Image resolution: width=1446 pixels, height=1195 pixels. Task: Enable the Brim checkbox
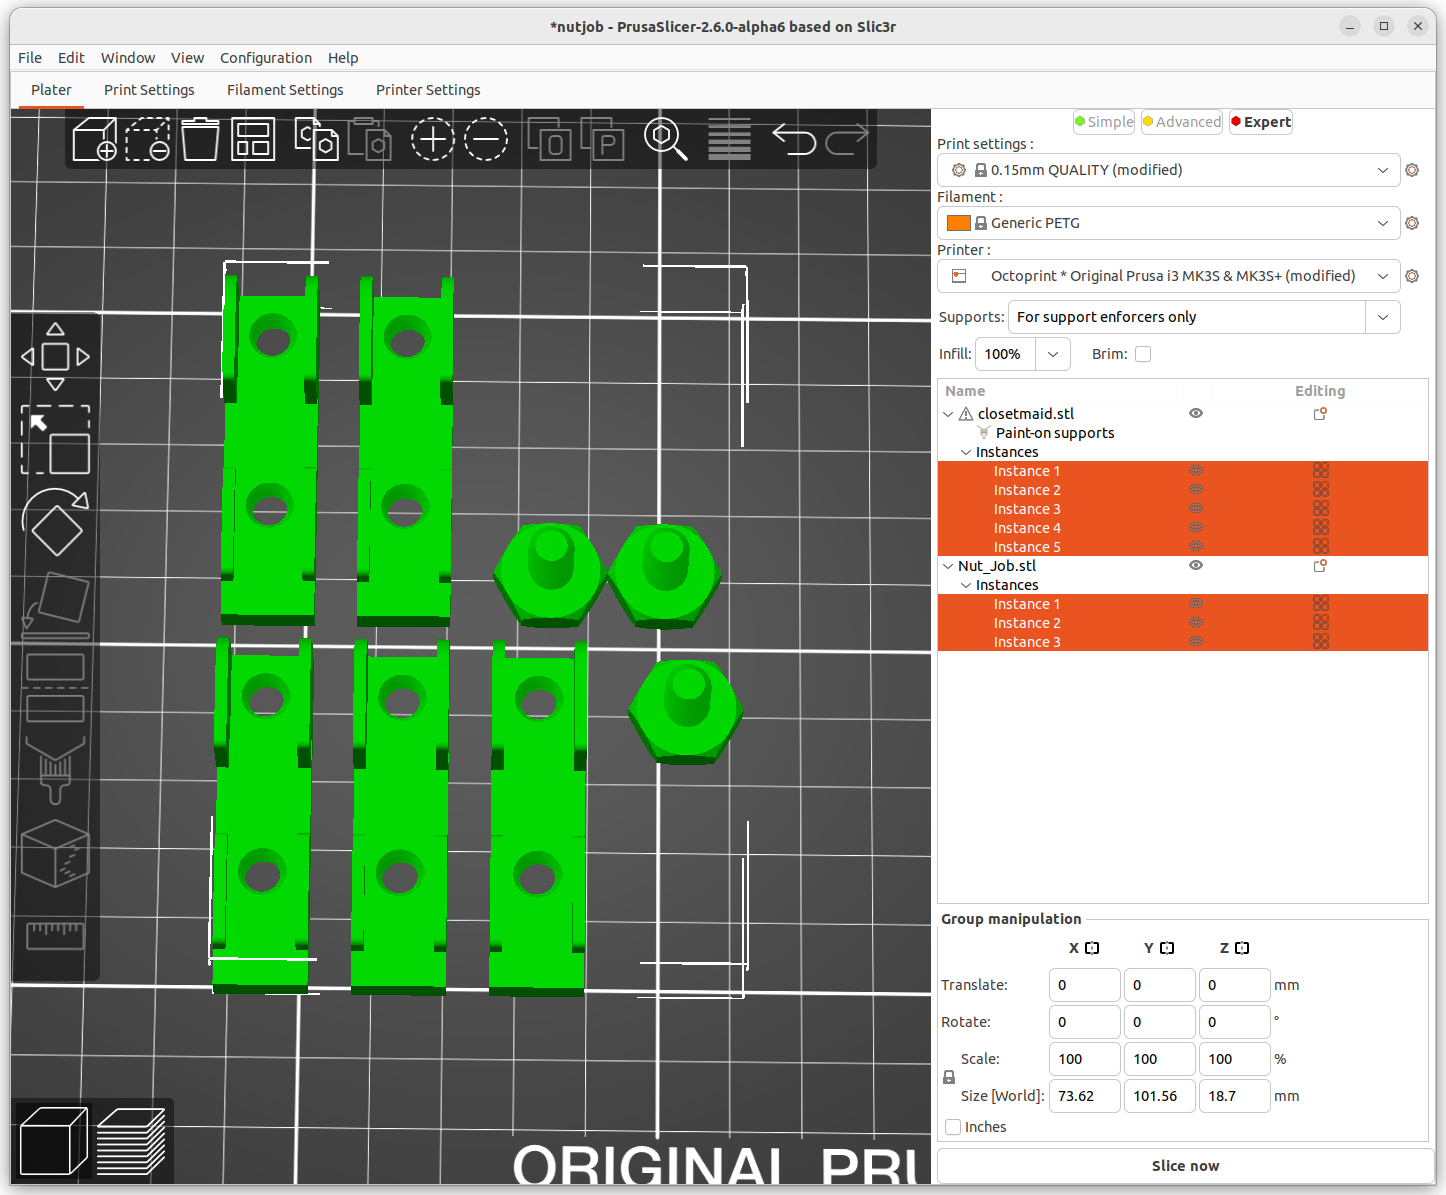click(x=1143, y=354)
